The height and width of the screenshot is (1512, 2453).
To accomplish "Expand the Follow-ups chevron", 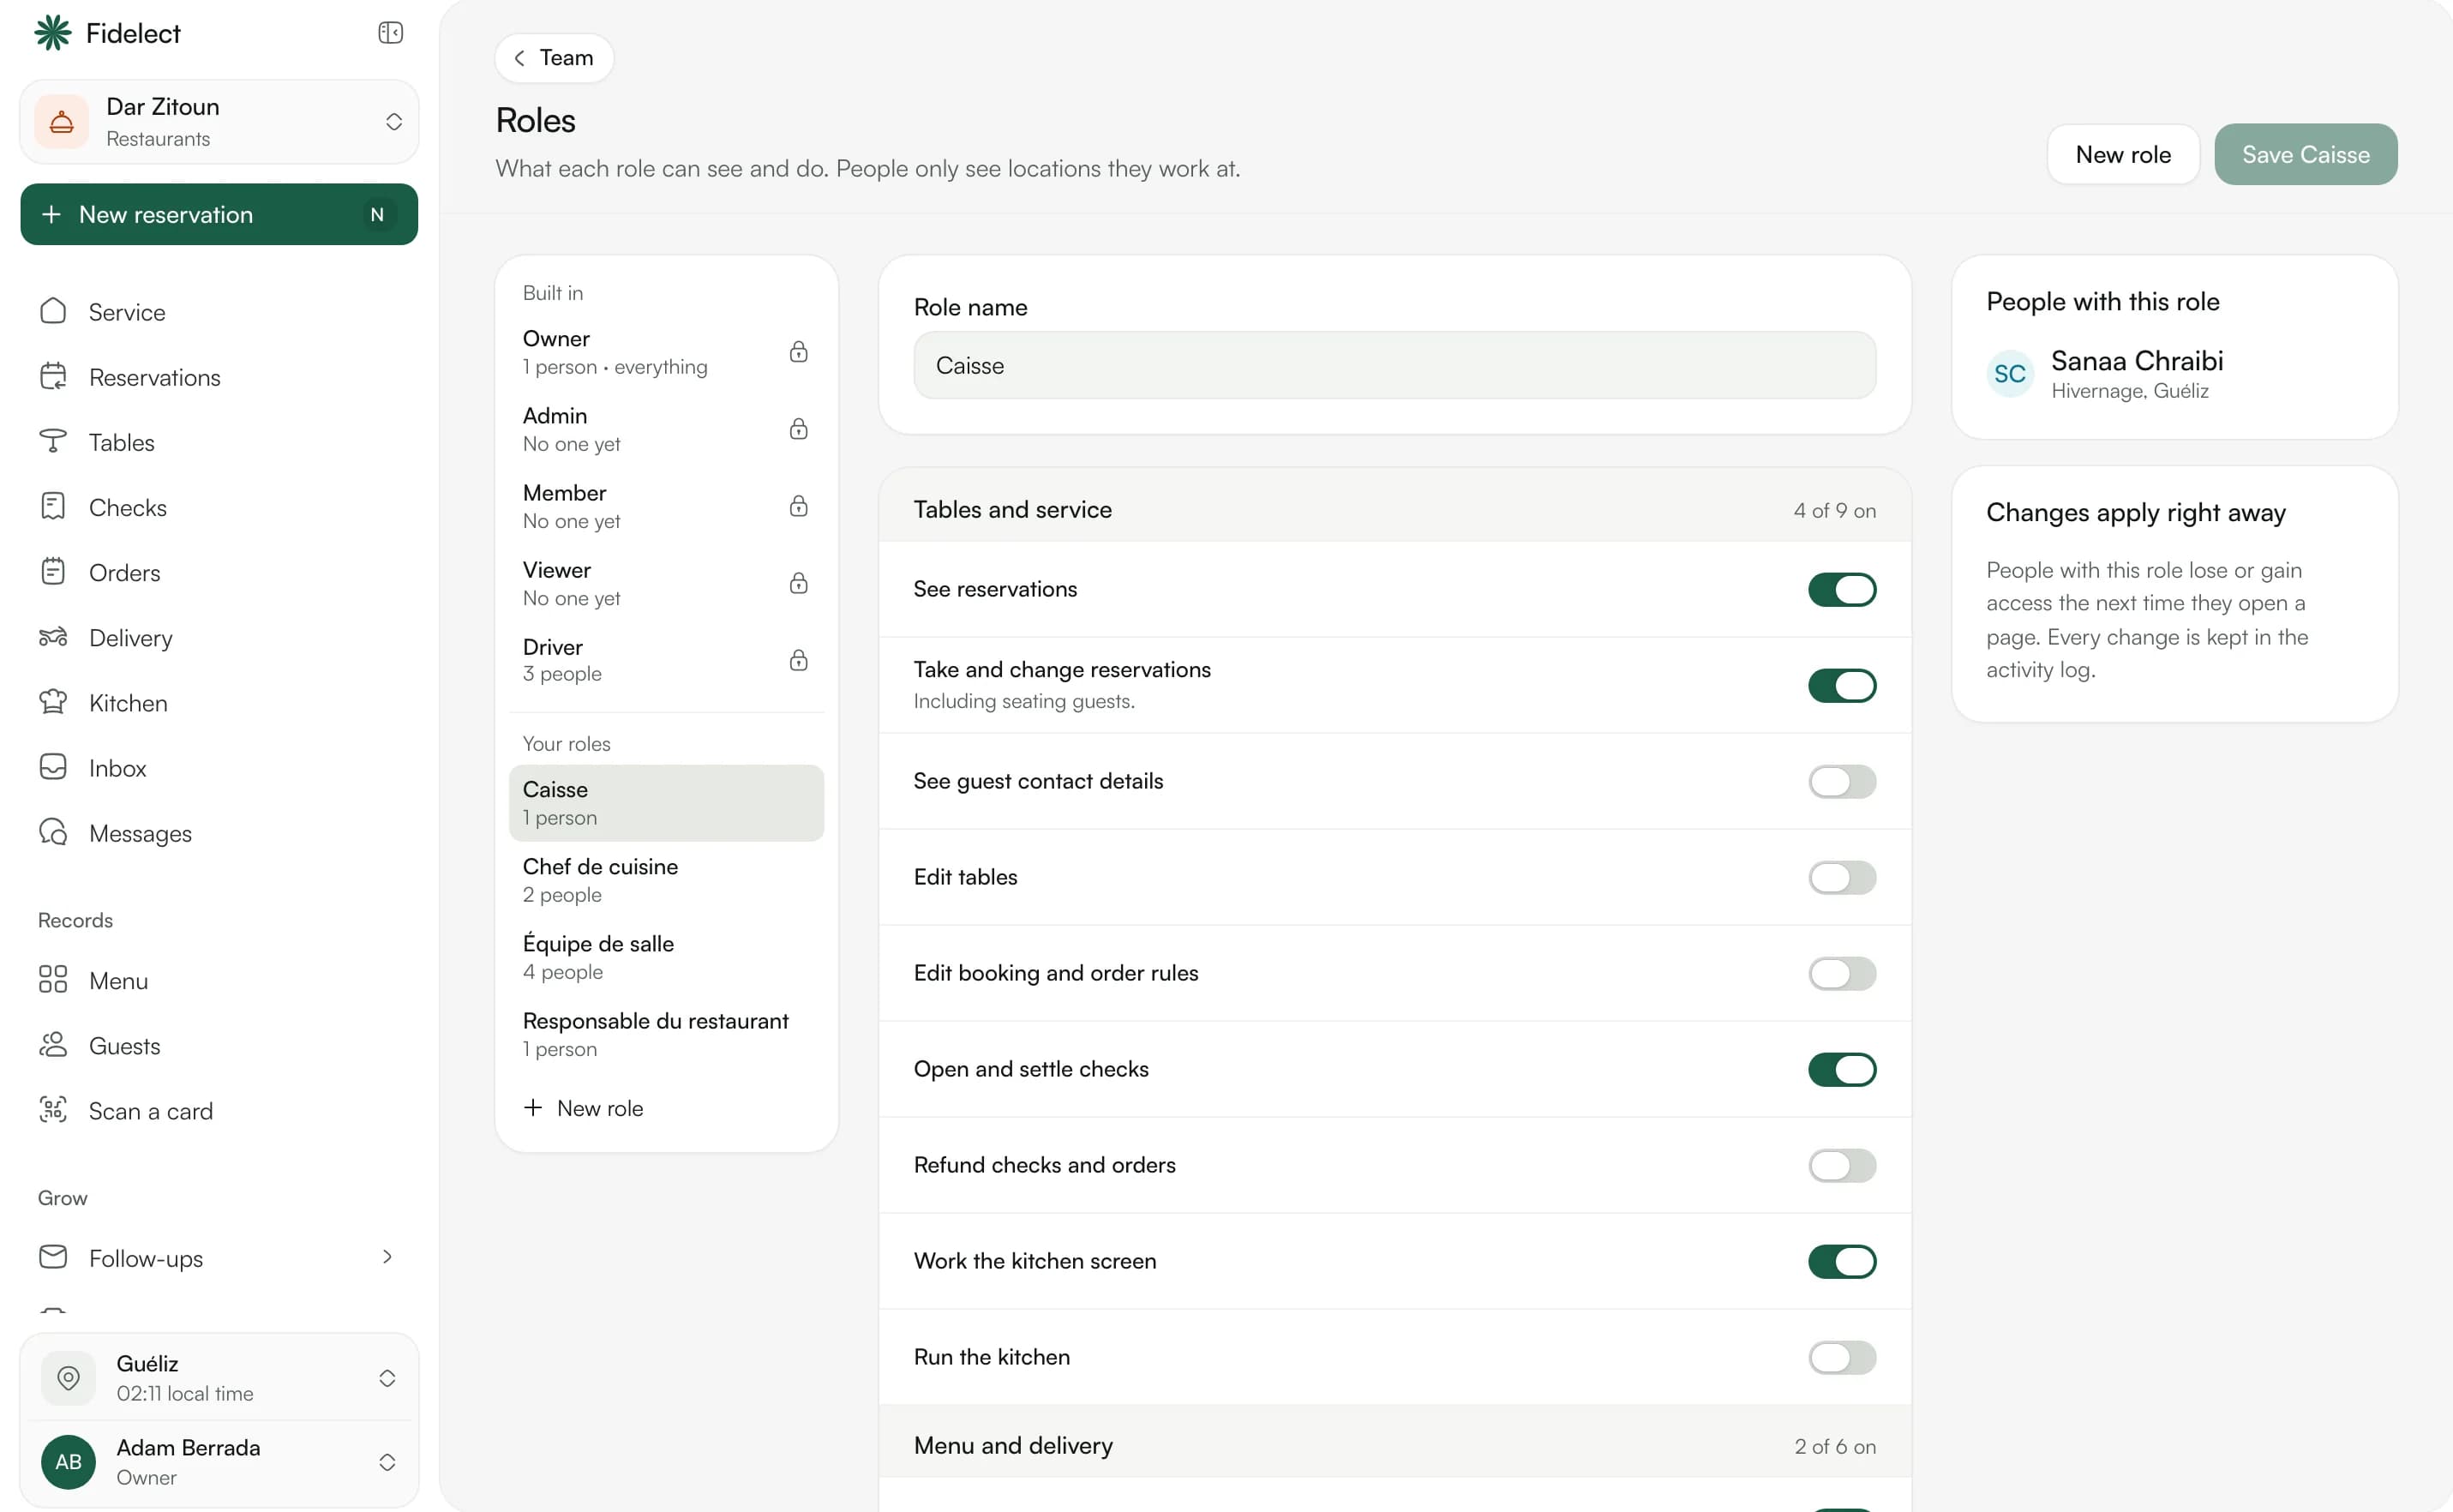I will [x=387, y=1257].
